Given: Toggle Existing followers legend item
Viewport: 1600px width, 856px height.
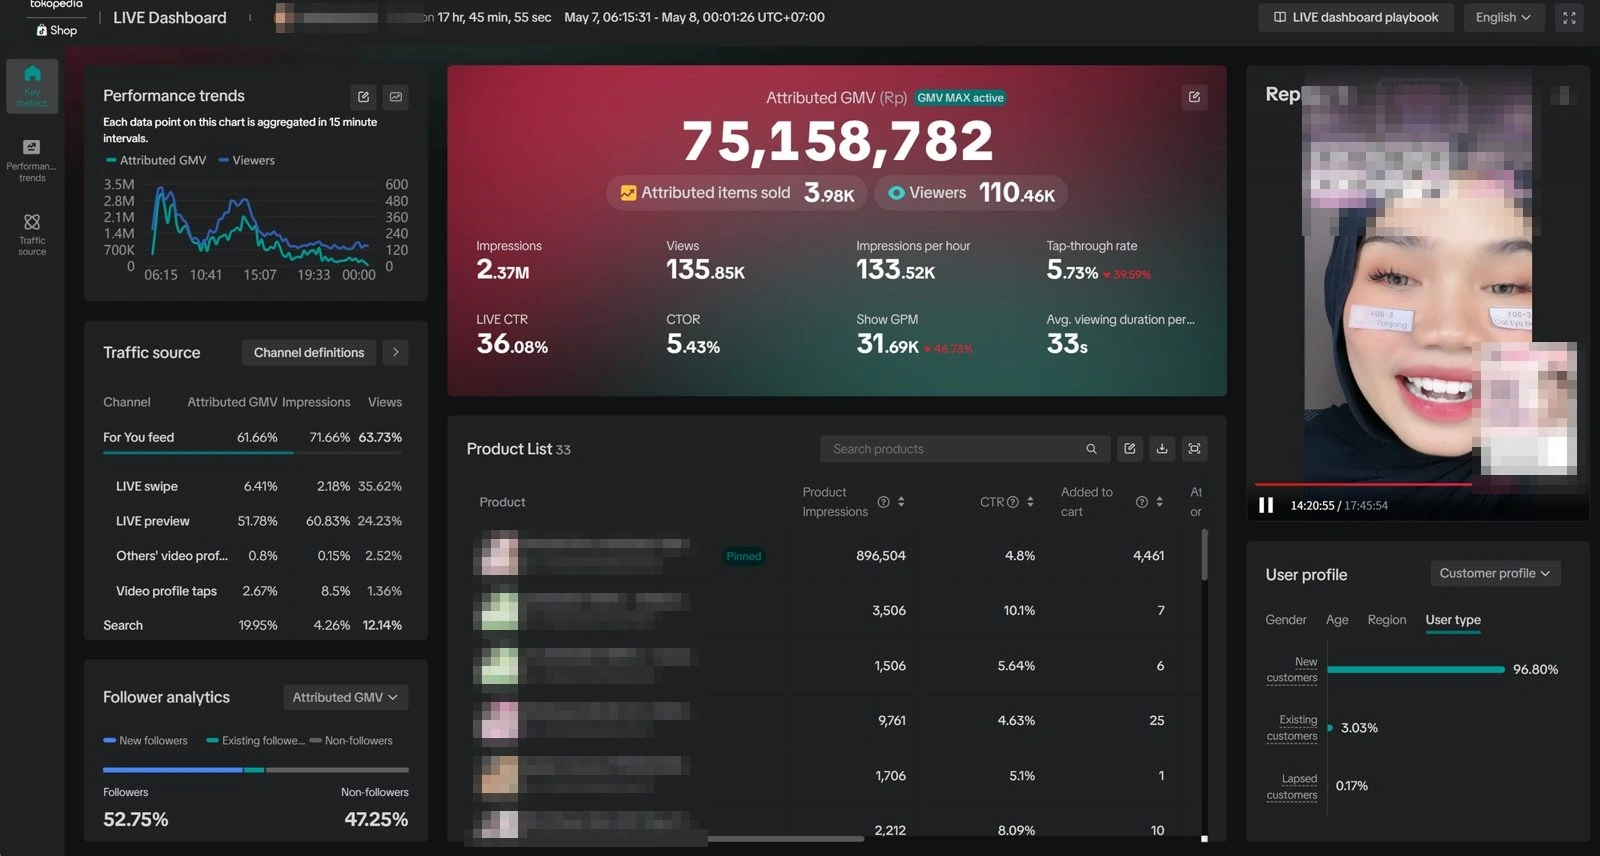Looking at the screenshot, I should [255, 741].
